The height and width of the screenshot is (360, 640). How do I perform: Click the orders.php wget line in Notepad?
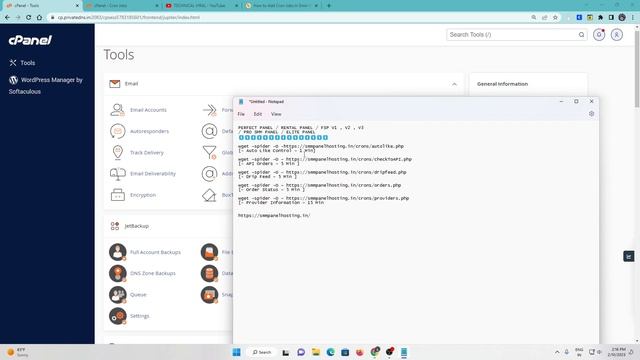click(319, 185)
